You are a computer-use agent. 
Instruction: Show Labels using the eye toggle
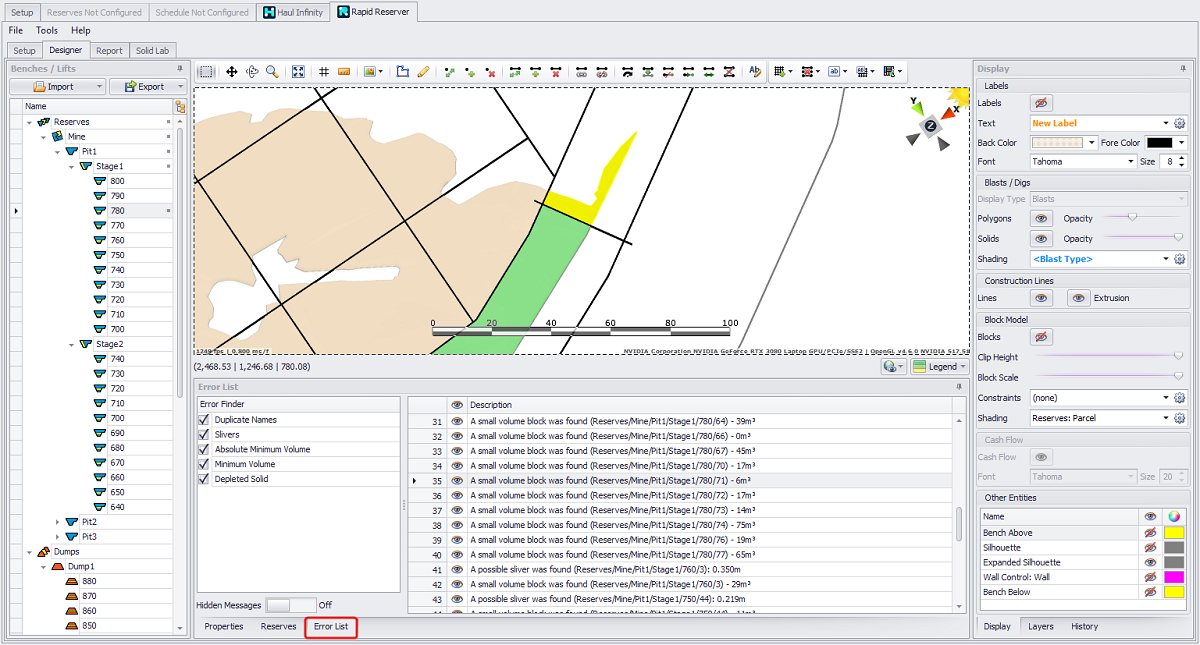coord(1041,103)
